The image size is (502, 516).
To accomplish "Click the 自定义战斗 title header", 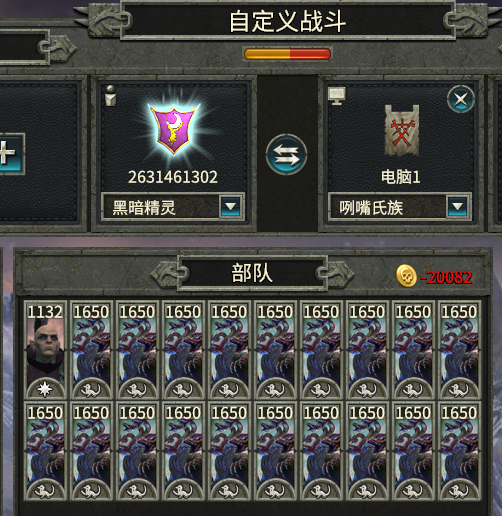I will pyautogui.click(x=287, y=21).
